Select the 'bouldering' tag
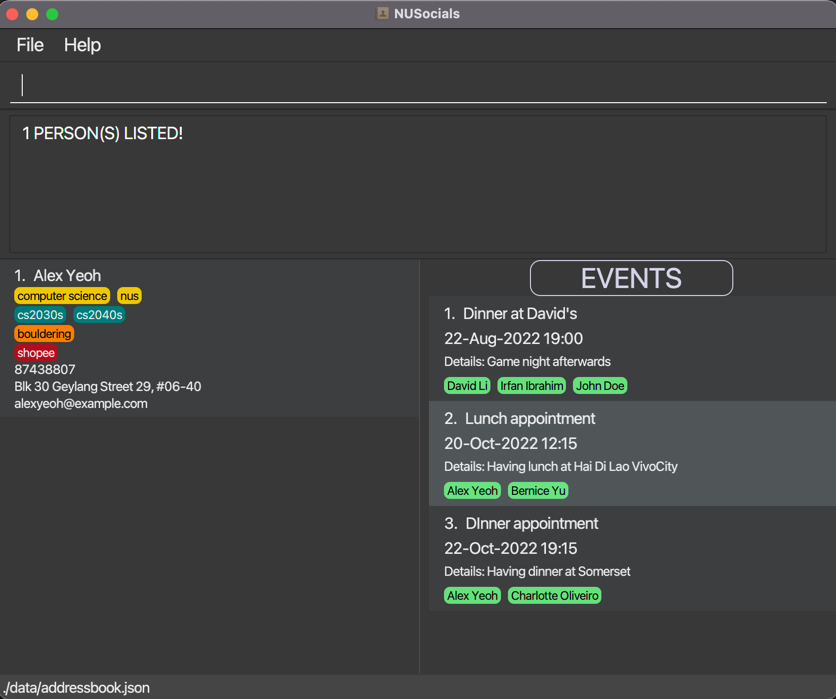 [x=44, y=334]
